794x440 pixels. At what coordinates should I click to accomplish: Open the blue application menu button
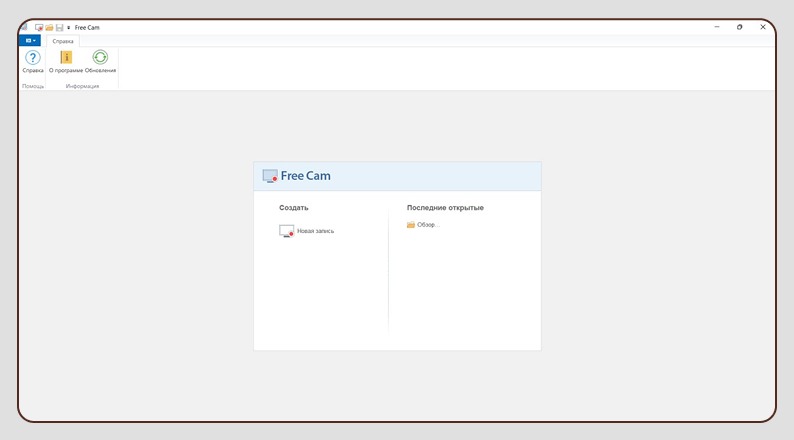pos(30,41)
